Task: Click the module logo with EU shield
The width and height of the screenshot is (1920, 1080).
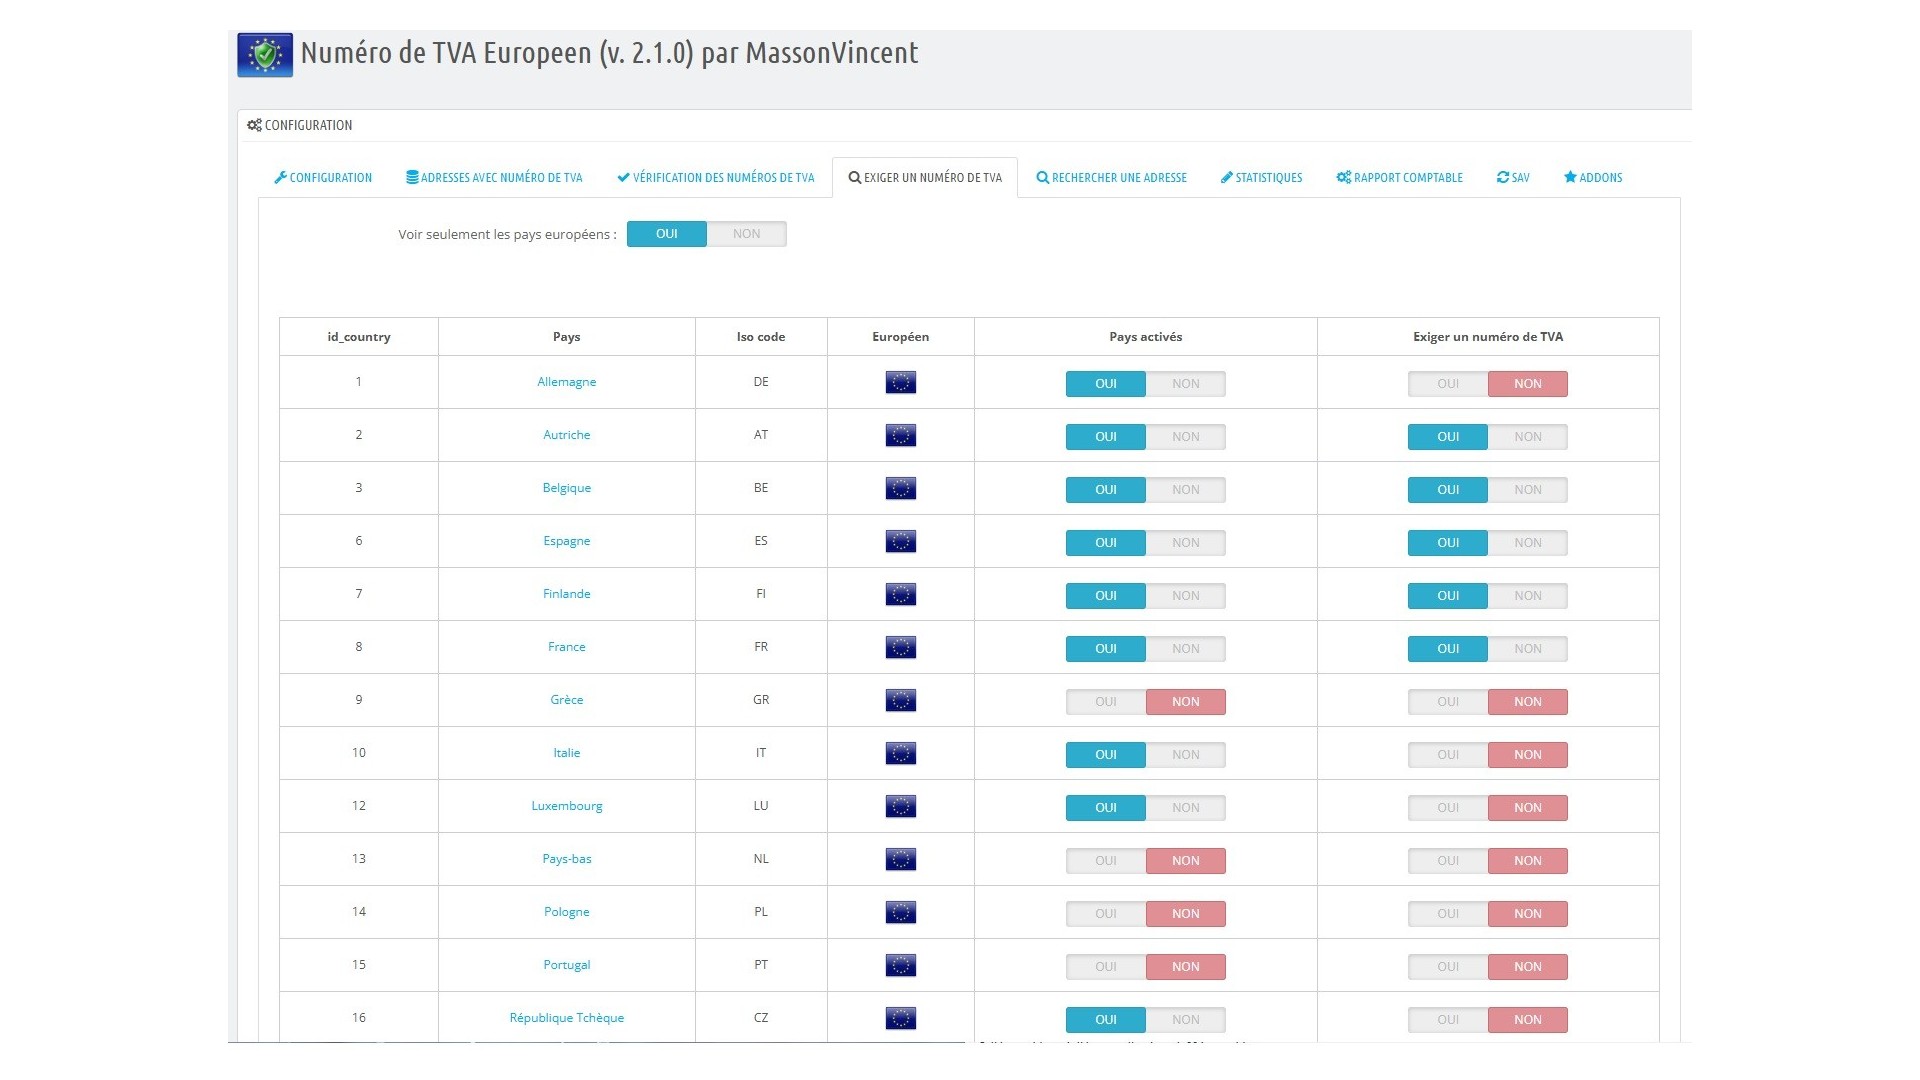Action: 265,55
